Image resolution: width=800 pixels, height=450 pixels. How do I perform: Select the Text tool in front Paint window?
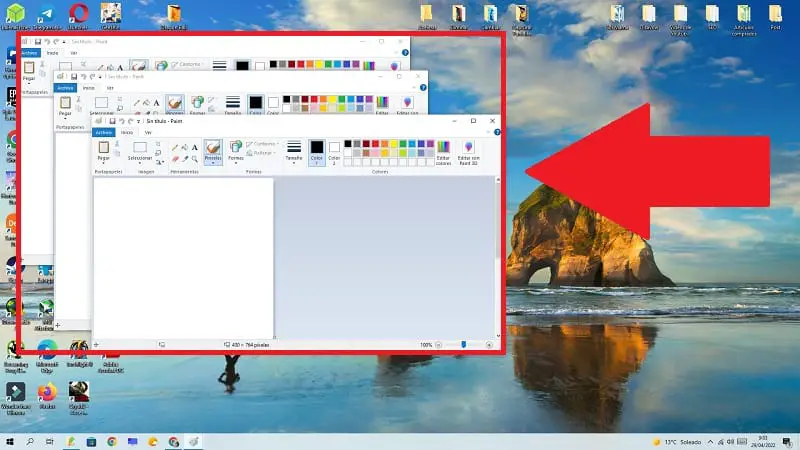[194, 147]
